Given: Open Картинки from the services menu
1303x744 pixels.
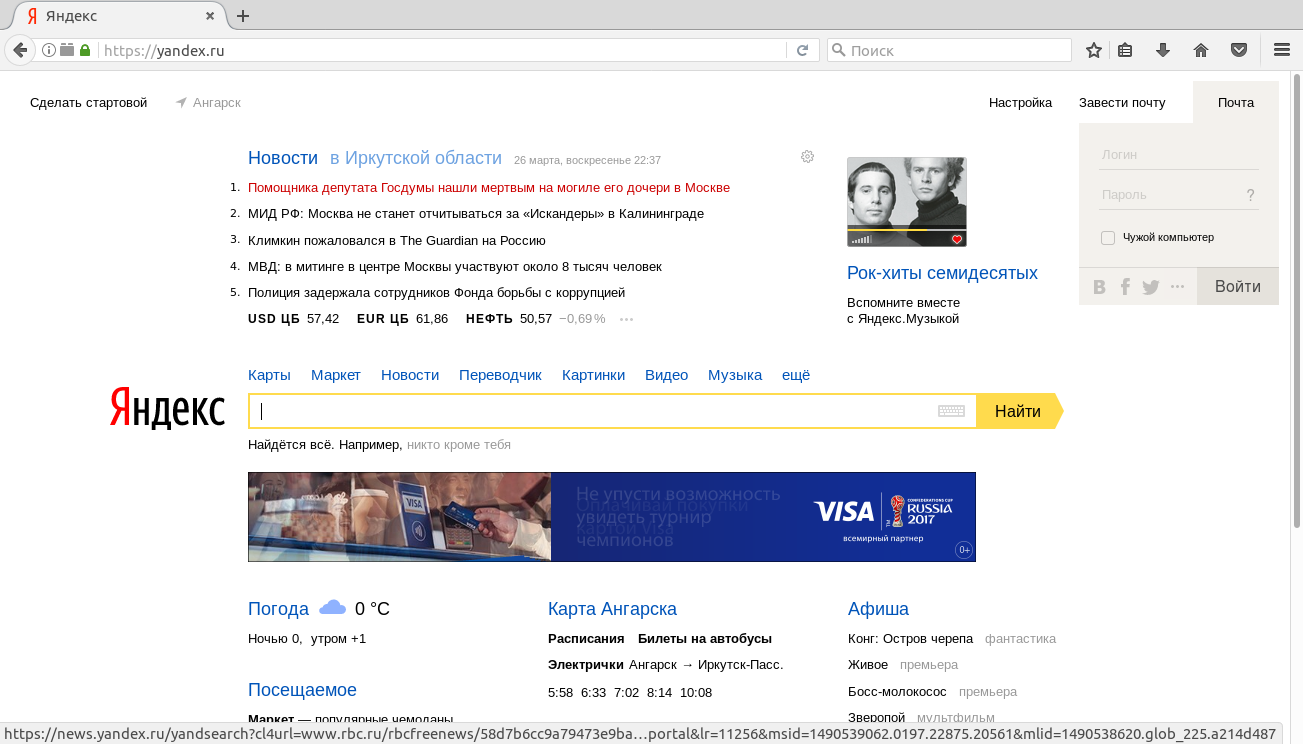Looking at the screenshot, I should (593, 375).
